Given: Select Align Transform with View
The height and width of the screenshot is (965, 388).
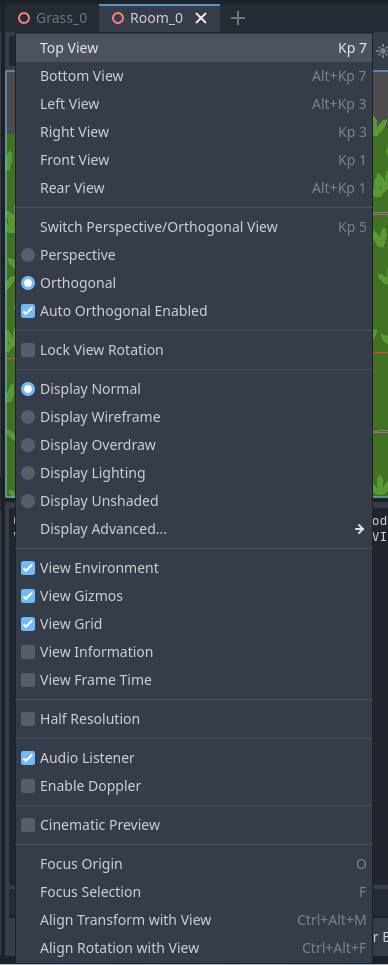Looking at the screenshot, I should [194, 920].
